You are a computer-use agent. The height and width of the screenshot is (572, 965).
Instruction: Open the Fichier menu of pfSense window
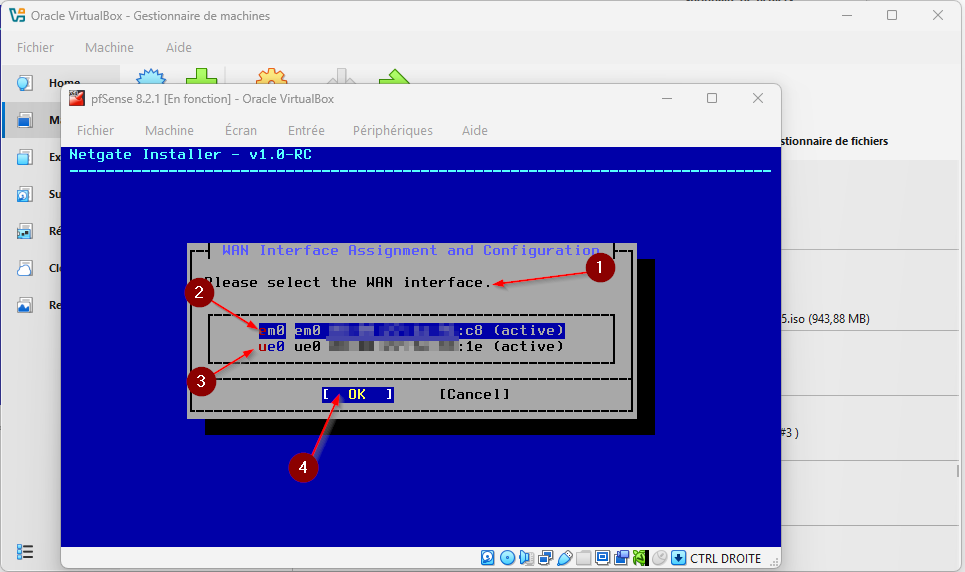pyautogui.click(x=95, y=130)
